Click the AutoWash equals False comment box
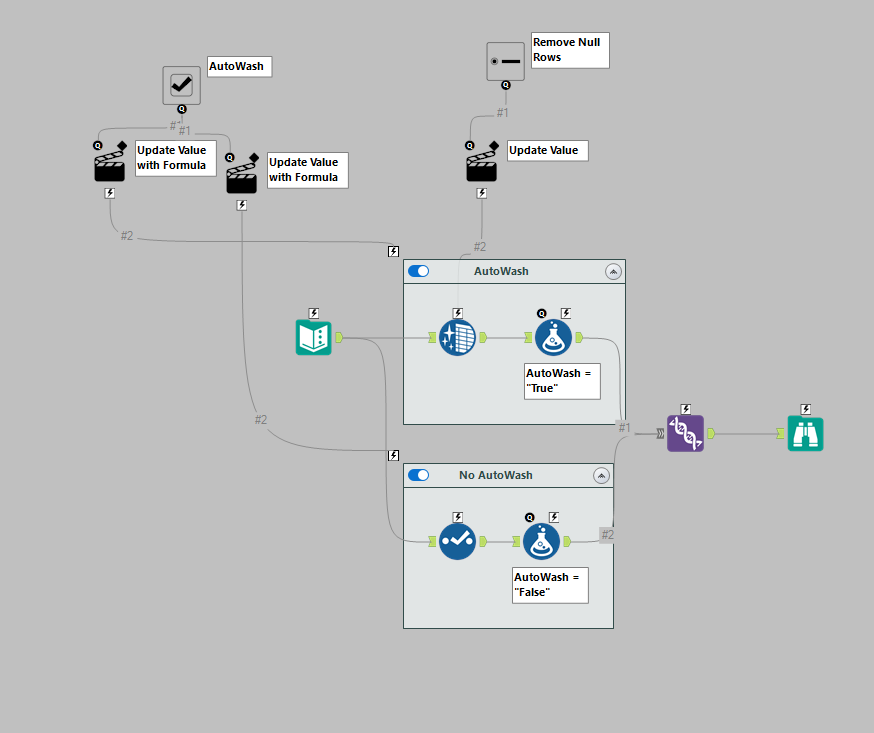 (549, 585)
